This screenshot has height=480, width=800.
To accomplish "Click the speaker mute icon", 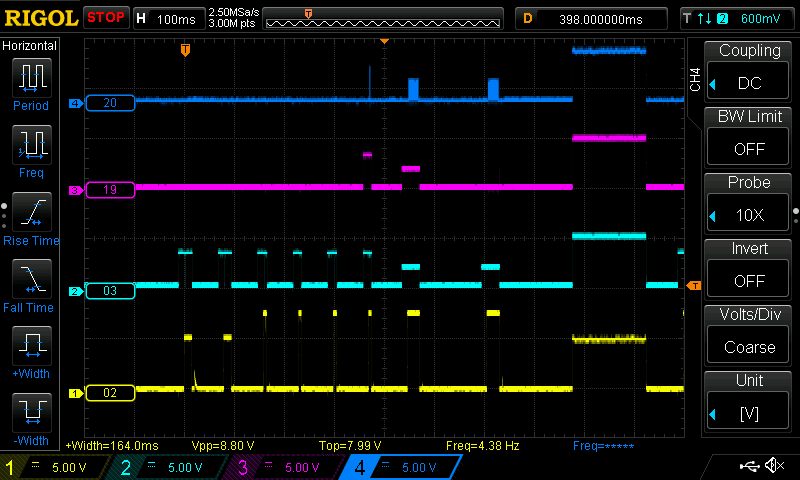I will (x=773, y=466).
